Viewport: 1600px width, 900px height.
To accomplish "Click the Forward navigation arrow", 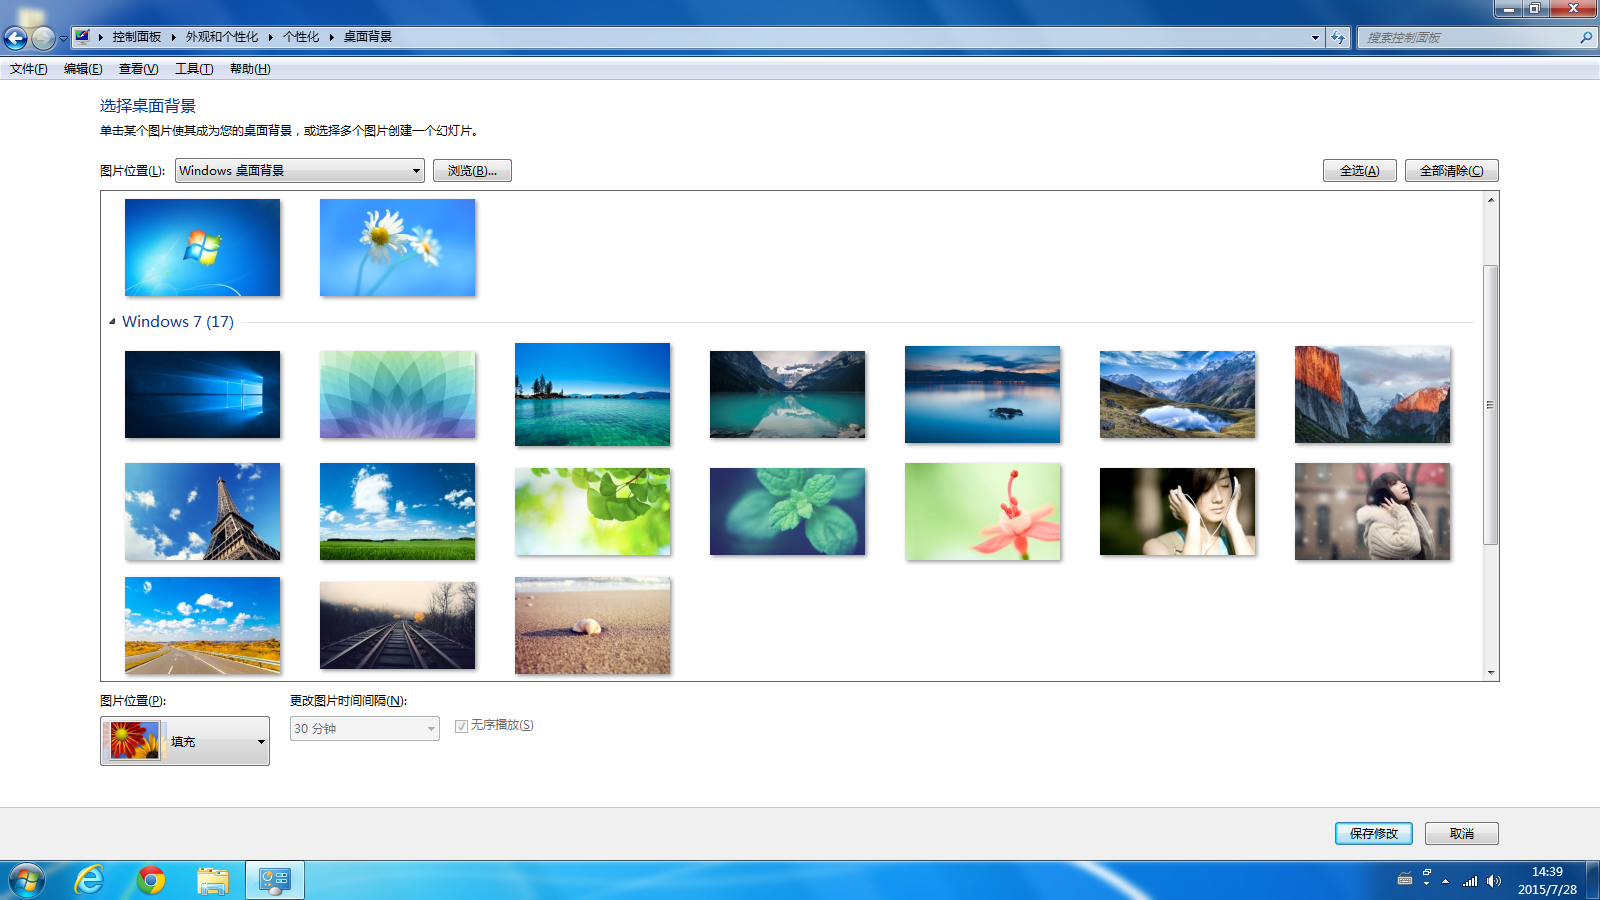I will (43, 38).
